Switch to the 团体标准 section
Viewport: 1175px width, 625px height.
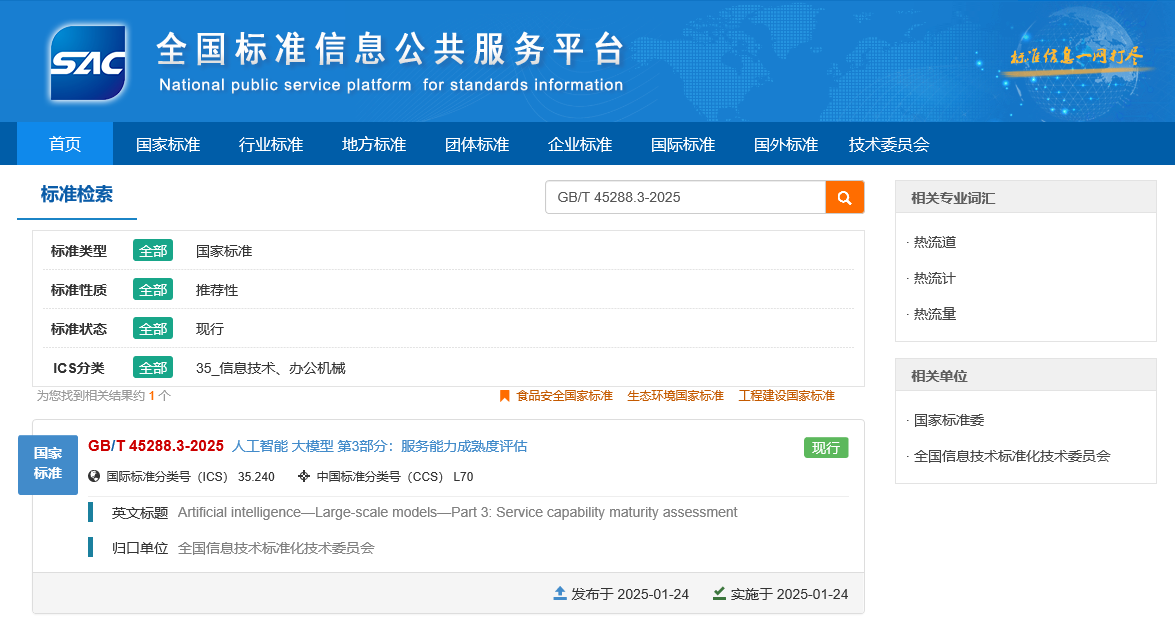pos(477,144)
